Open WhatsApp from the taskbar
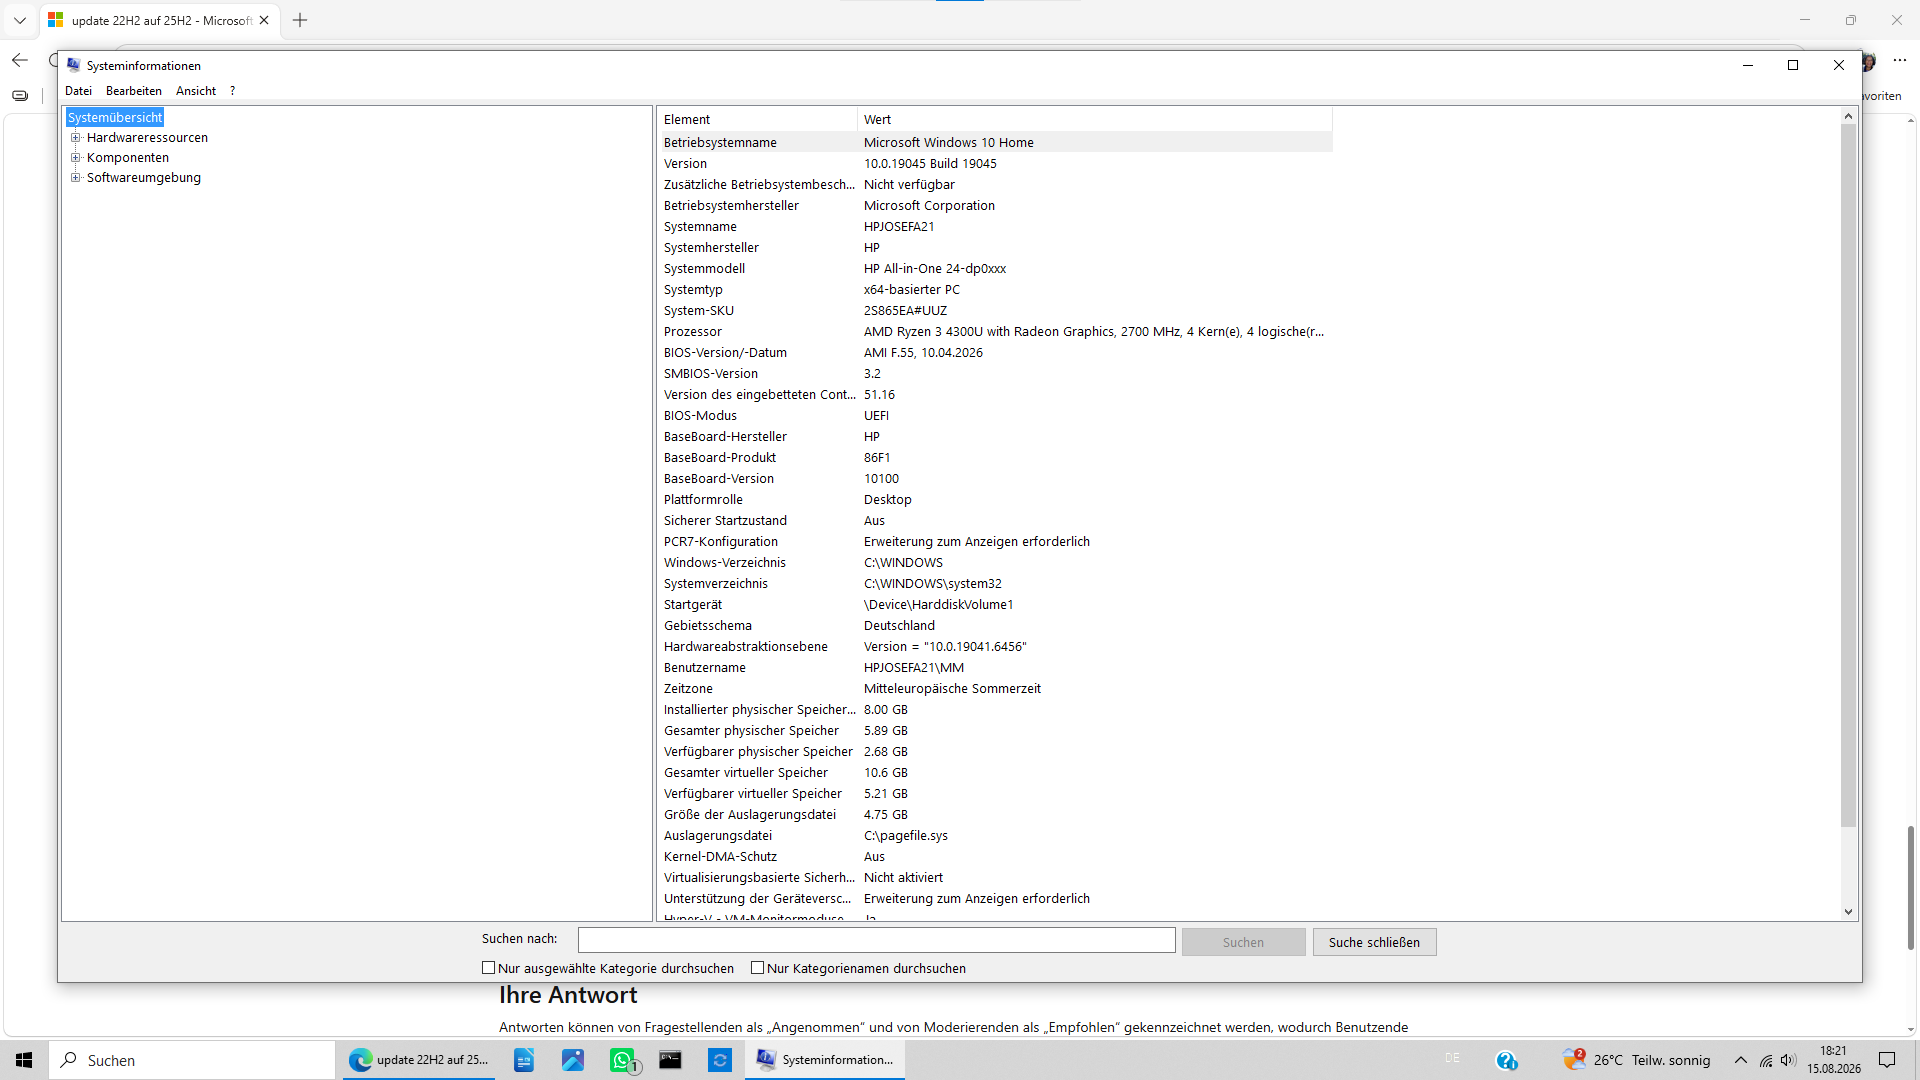The height and width of the screenshot is (1080, 1920). tap(622, 1060)
